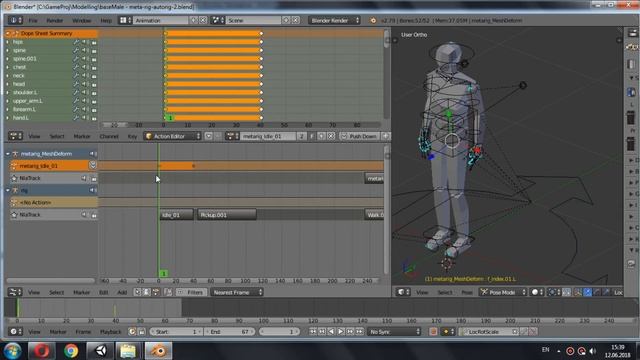Select the shoulder.L channel name
This screenshot has width=640, height=360.
coord(25,93)
